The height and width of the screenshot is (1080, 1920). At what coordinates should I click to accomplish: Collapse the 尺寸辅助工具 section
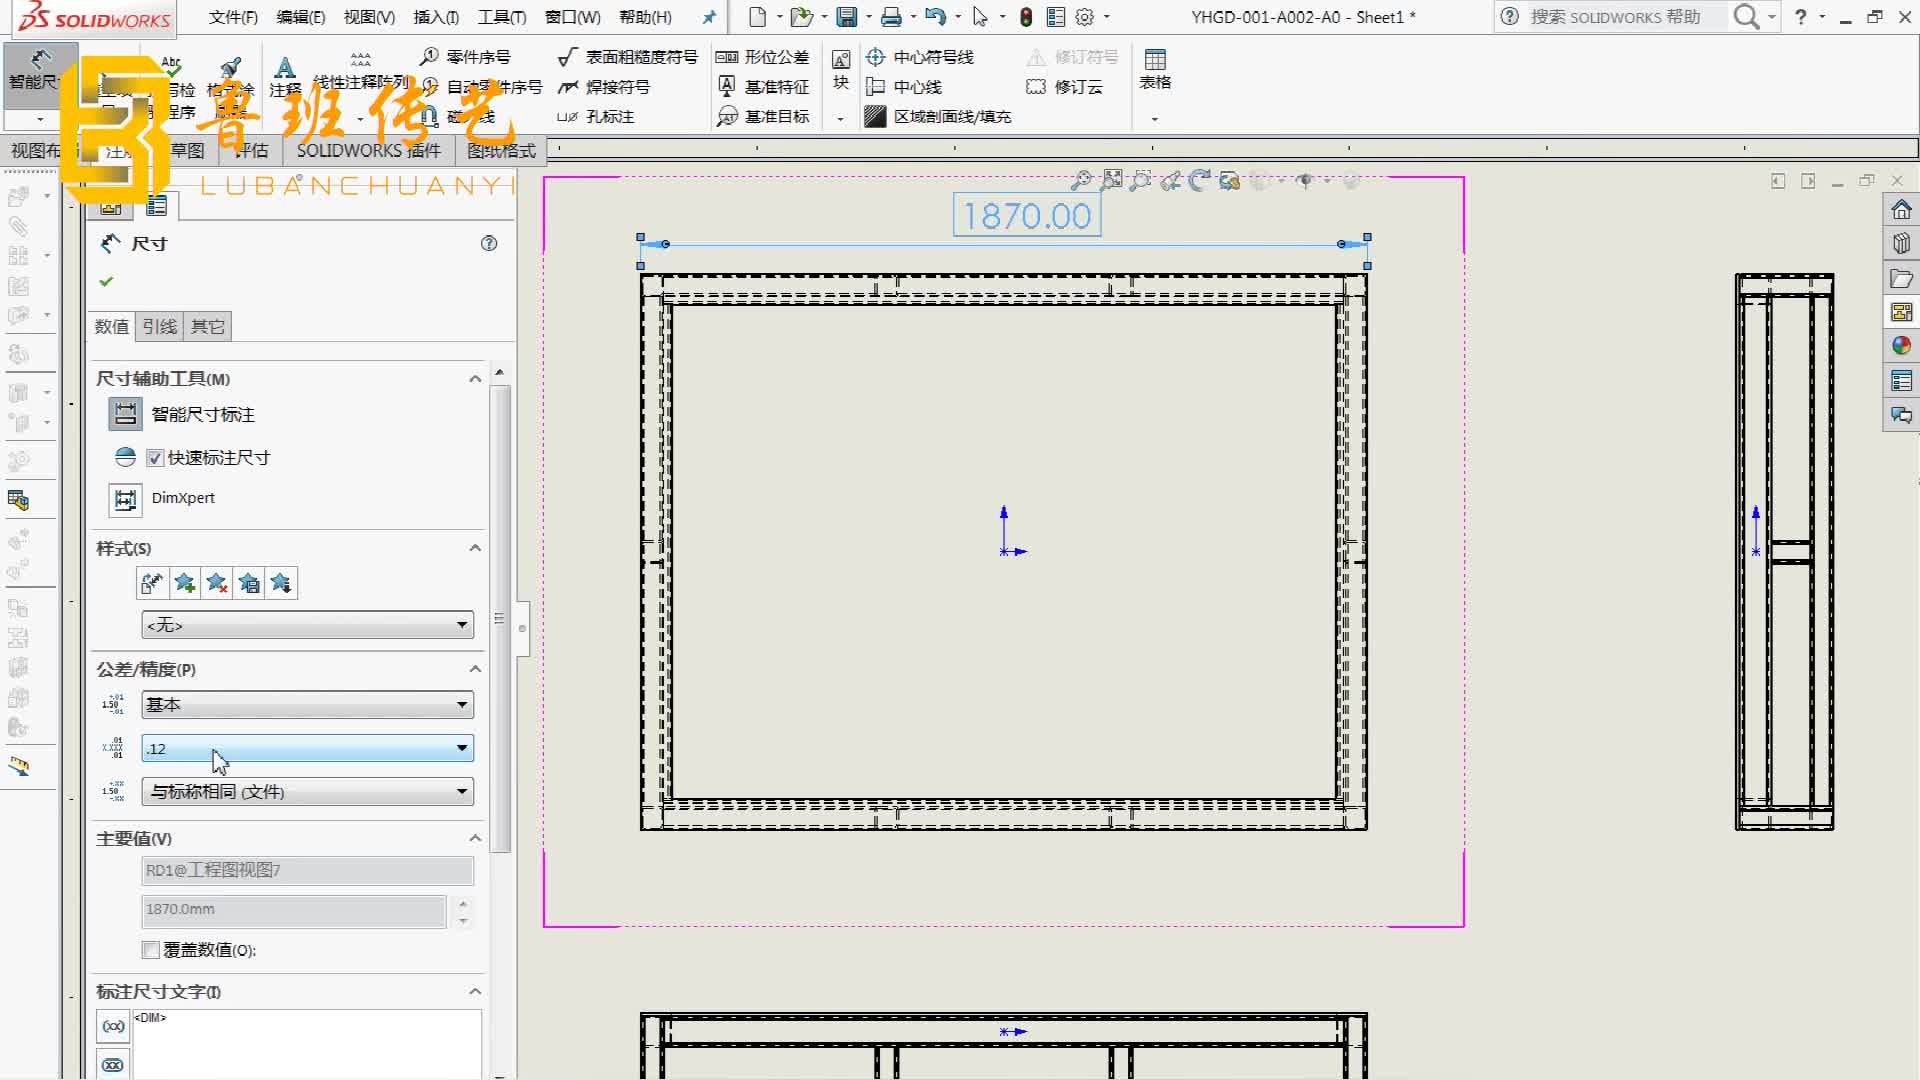tap(475, 379)
